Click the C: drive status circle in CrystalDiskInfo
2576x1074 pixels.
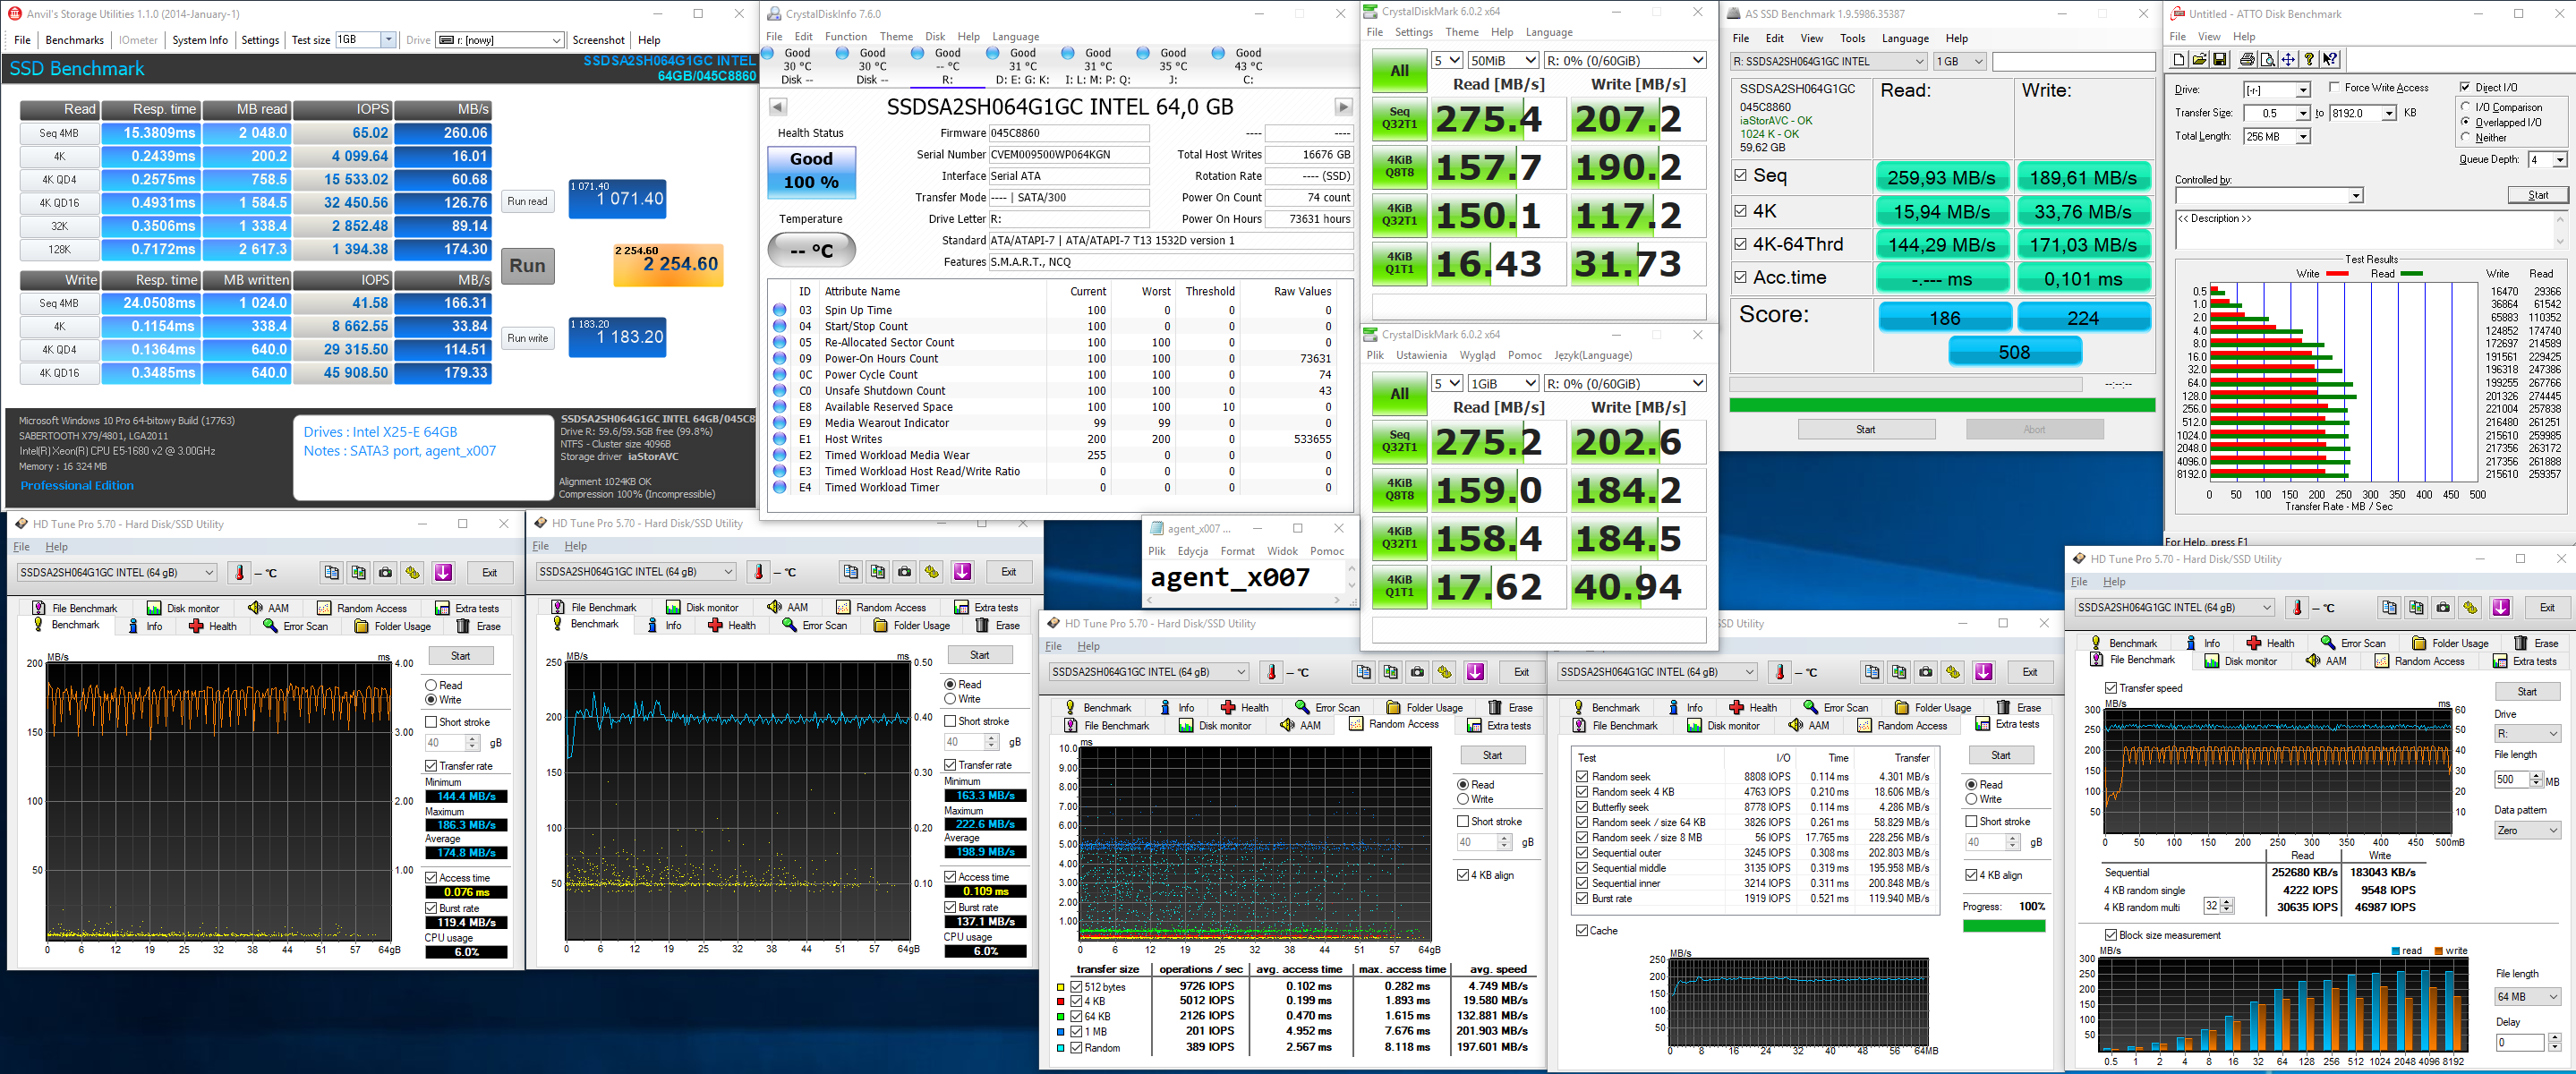(x=1217, y=53)
